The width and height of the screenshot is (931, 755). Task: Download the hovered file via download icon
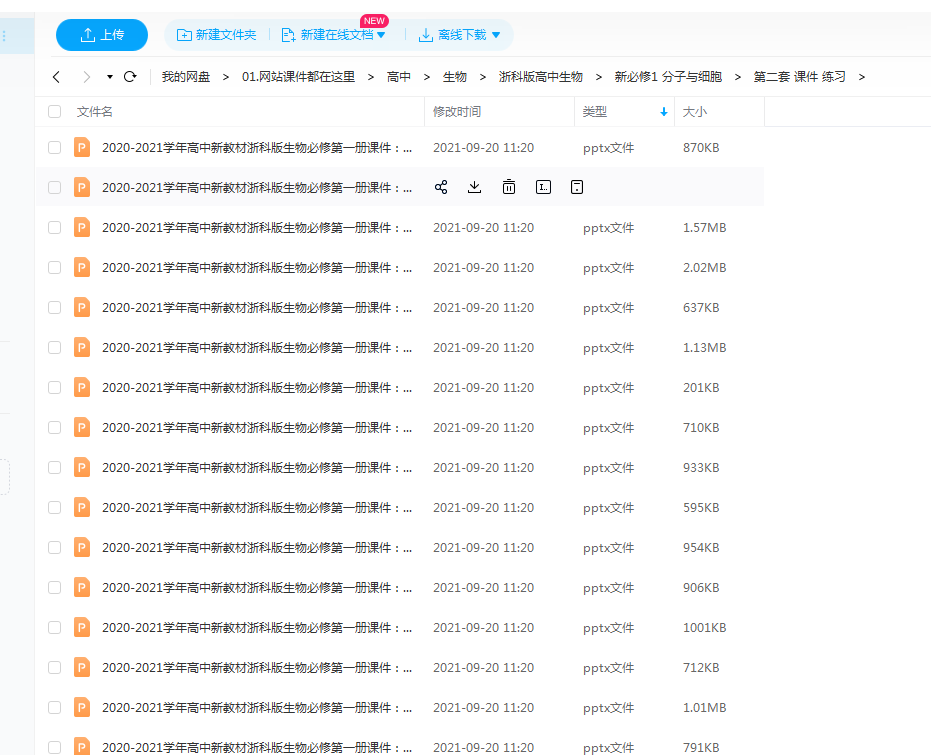click(x=474, y=188)
